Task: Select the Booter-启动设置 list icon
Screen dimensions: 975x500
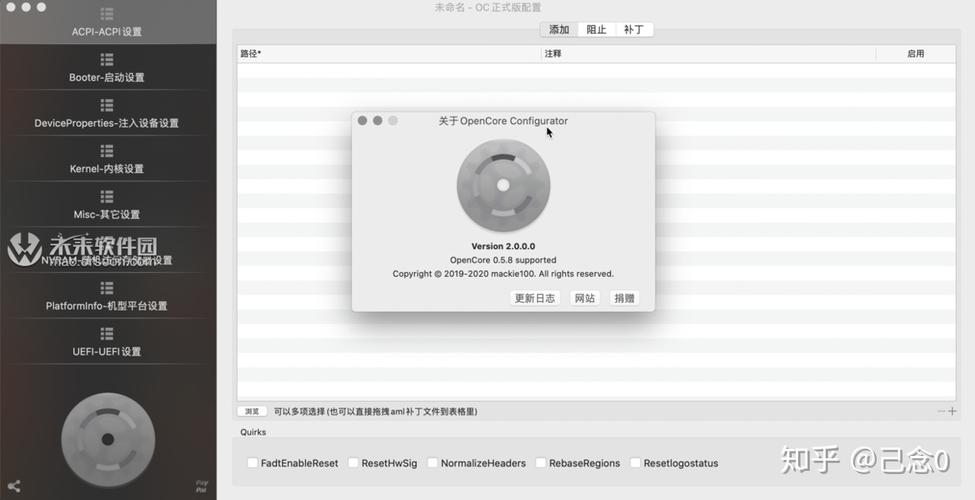Action: [107, 59]
